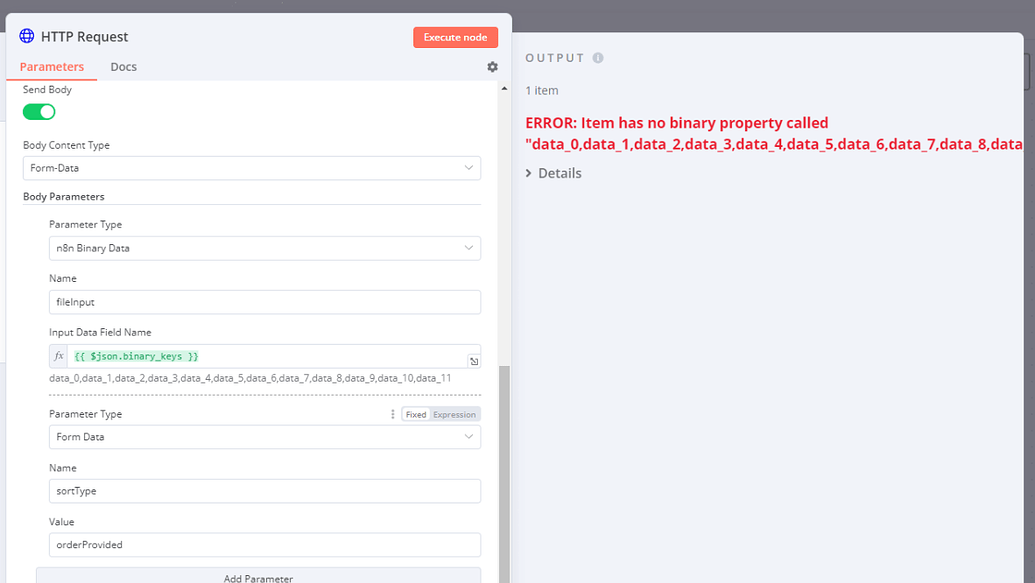Switch to the Docs tab

click(123, 66)
